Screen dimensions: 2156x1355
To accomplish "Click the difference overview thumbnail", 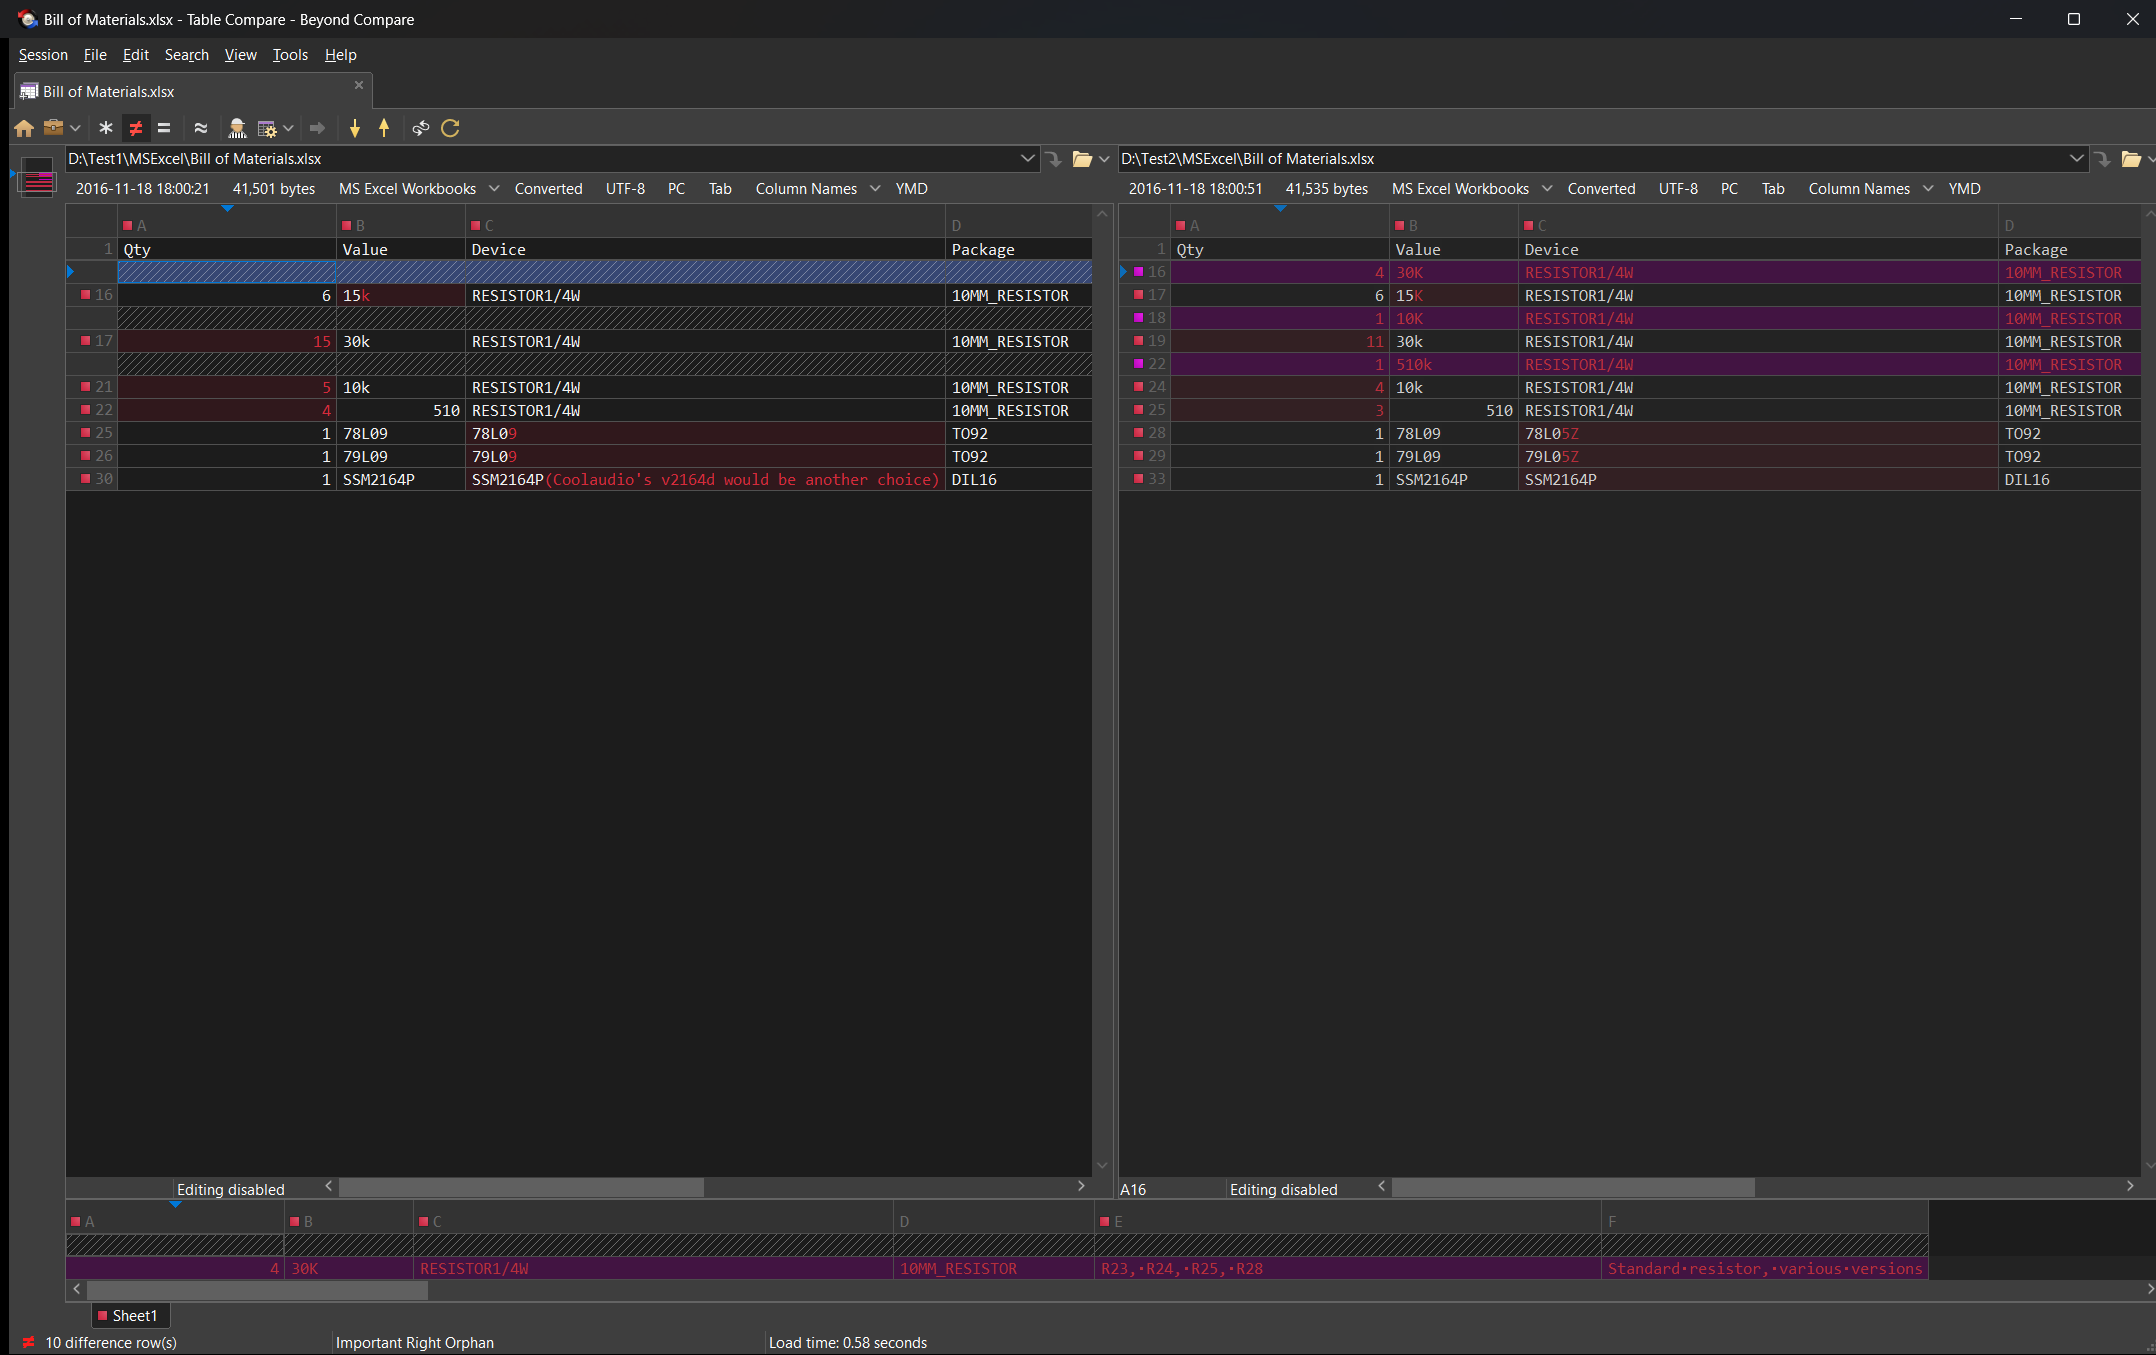I will pyautogui.click(x=37, y=177).
